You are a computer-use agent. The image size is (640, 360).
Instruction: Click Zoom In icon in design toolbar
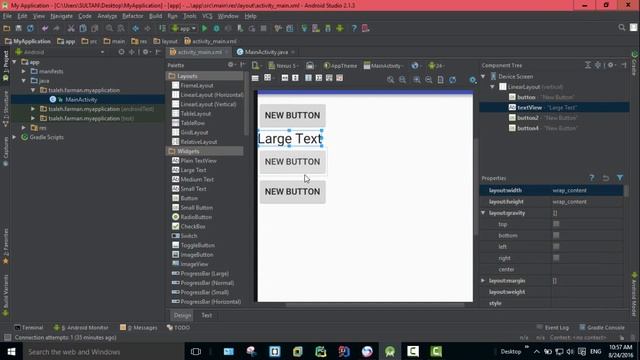click(x=417, y=80)
